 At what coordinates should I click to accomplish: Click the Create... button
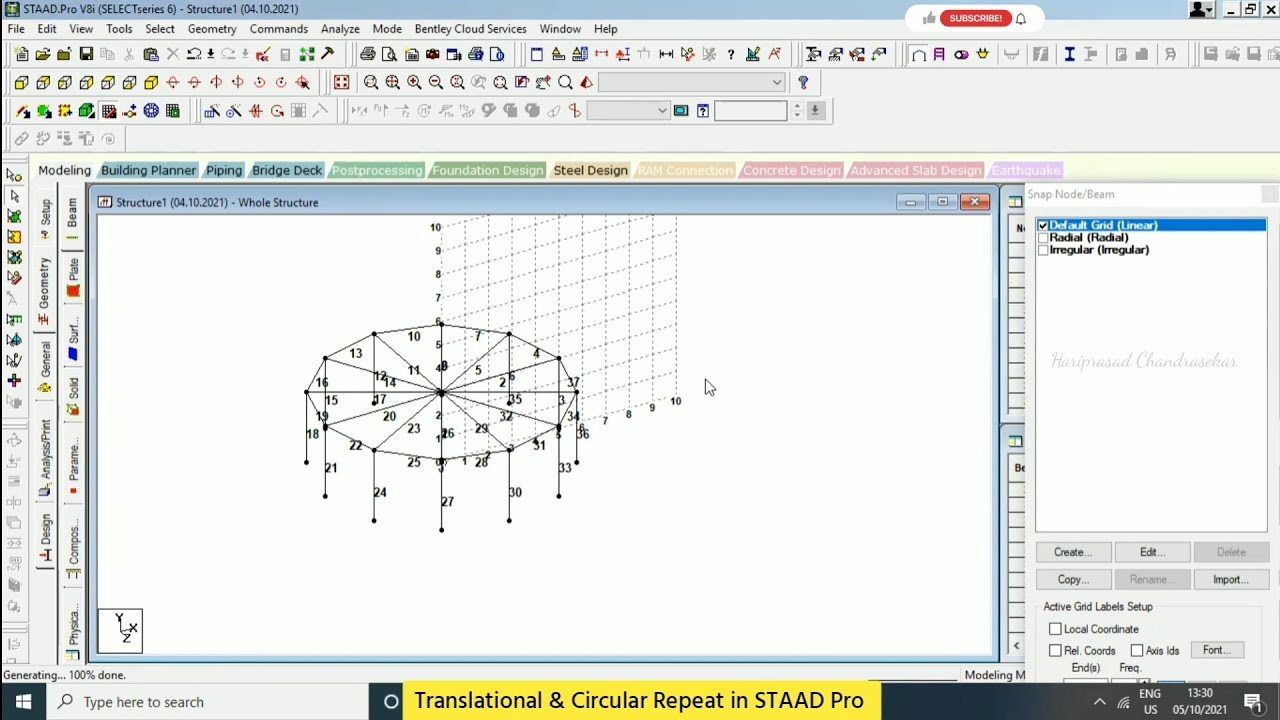click(1073, 552)
